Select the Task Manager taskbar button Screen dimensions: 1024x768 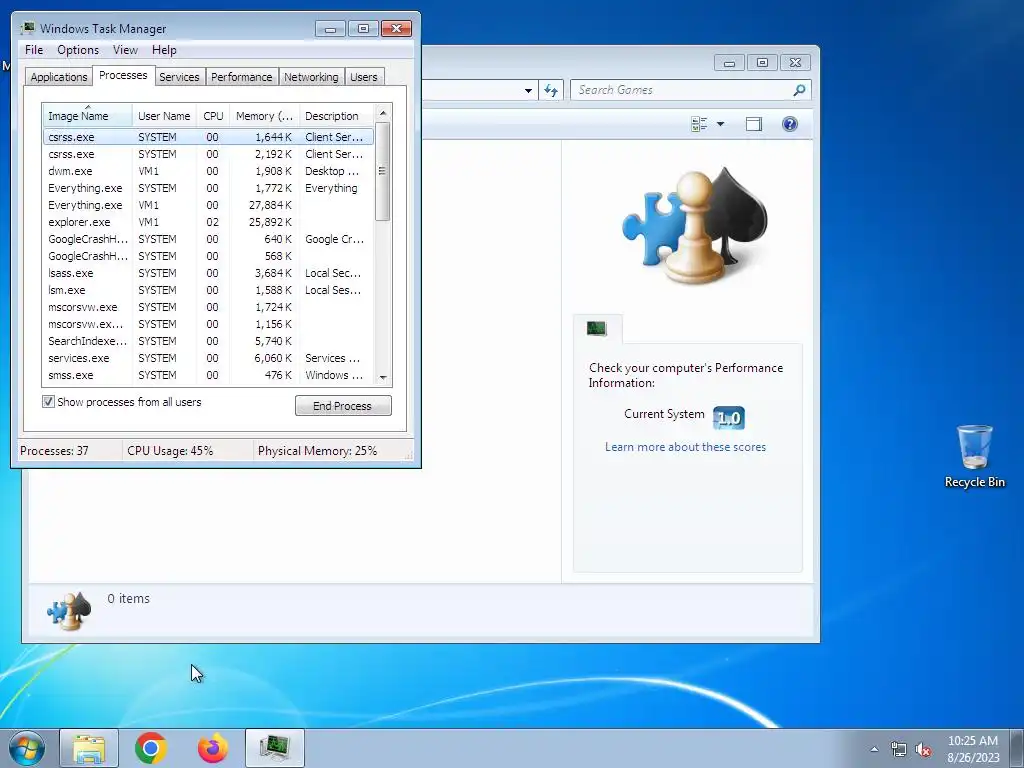pyautogui.click(x=275, y=748)
